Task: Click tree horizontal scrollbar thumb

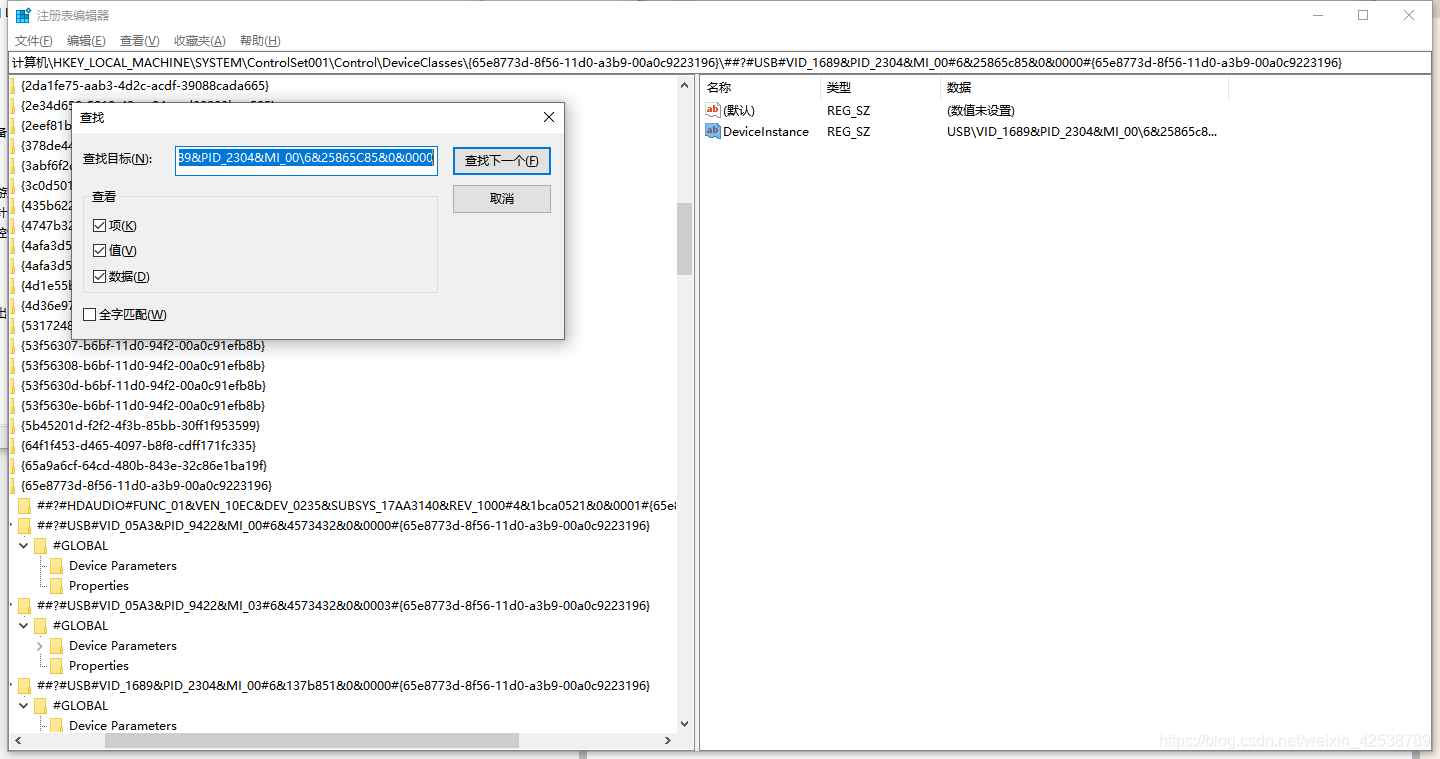Action: pos(312,741)
